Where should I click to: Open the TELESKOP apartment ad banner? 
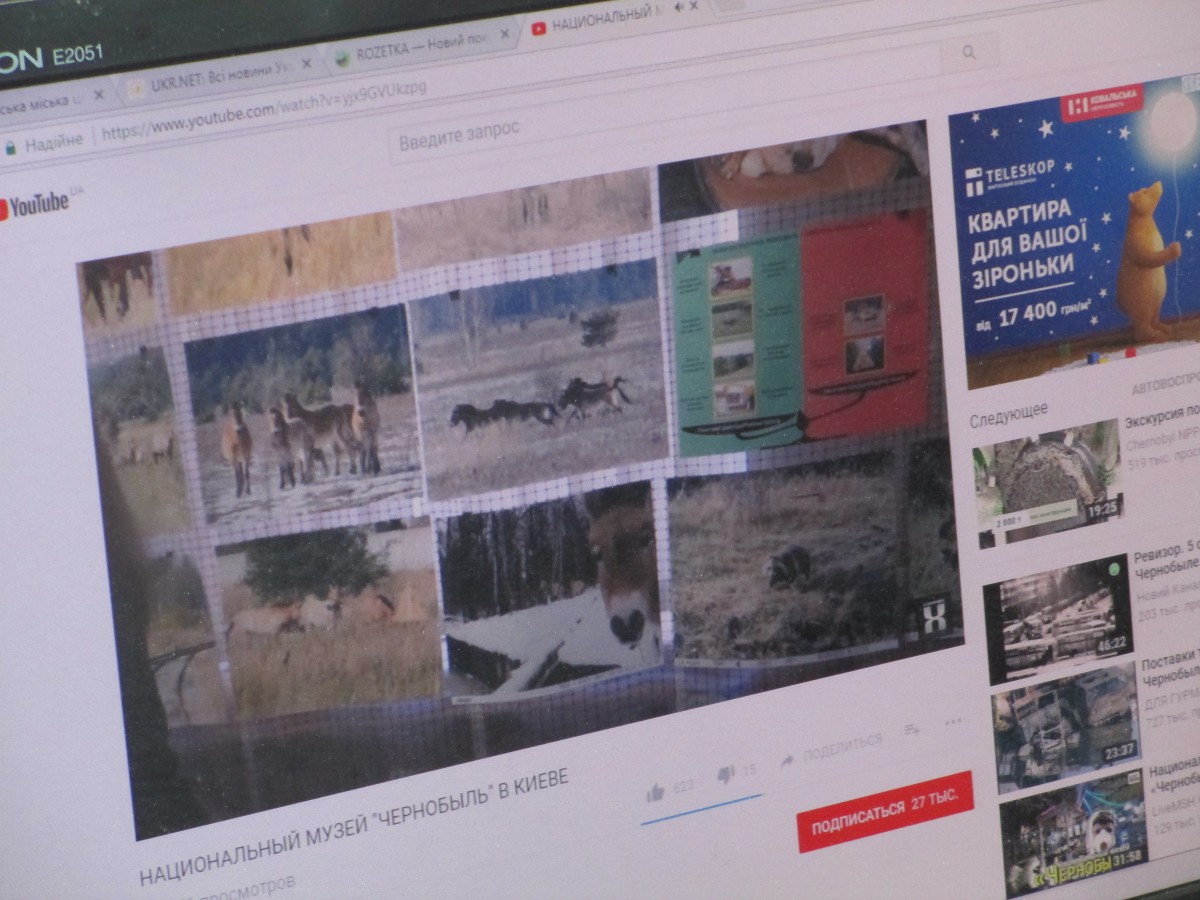1074,230
